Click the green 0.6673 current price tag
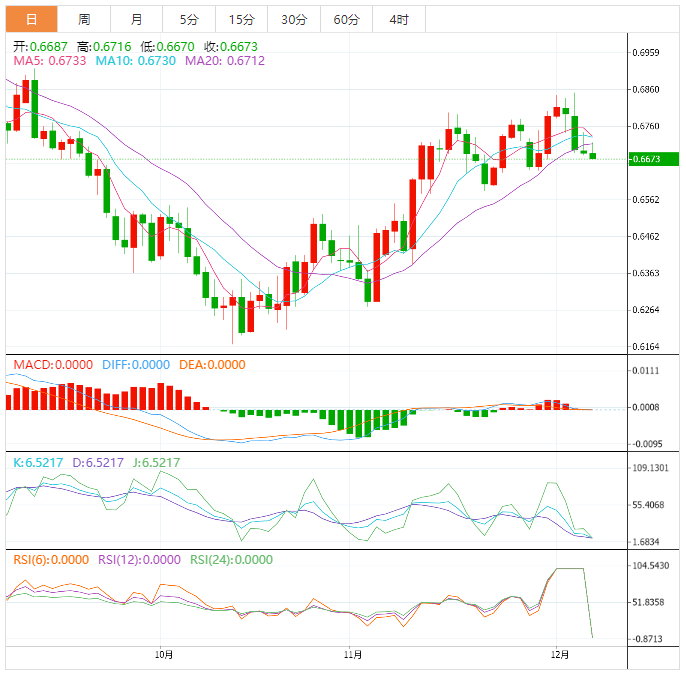 tap(654, 159)
